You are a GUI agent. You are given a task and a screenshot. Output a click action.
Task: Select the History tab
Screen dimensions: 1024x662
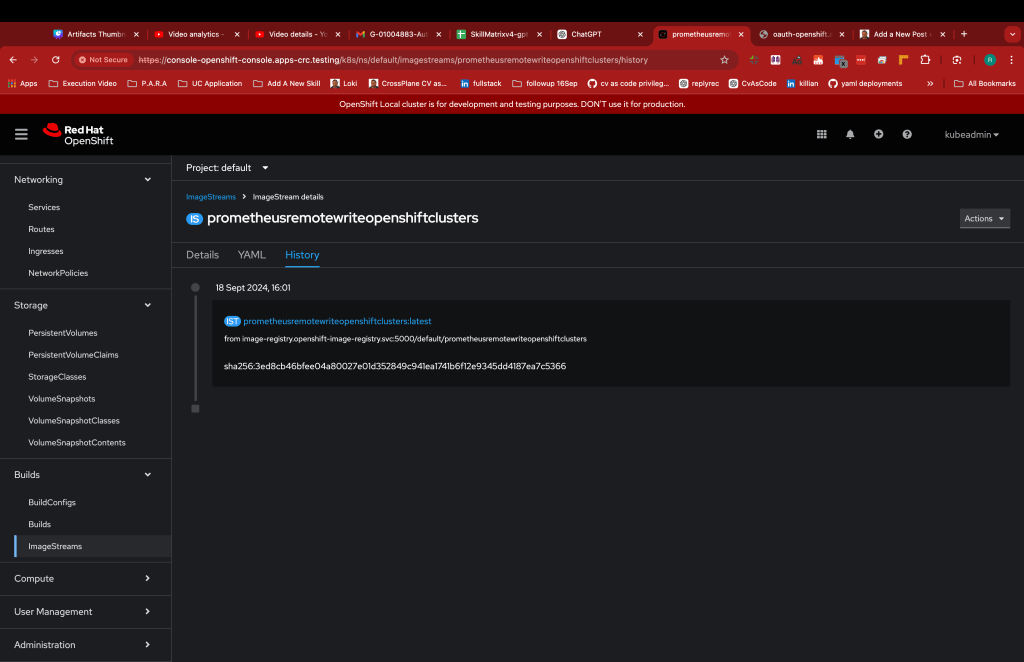pyautogui.click(x=302, y=255)
